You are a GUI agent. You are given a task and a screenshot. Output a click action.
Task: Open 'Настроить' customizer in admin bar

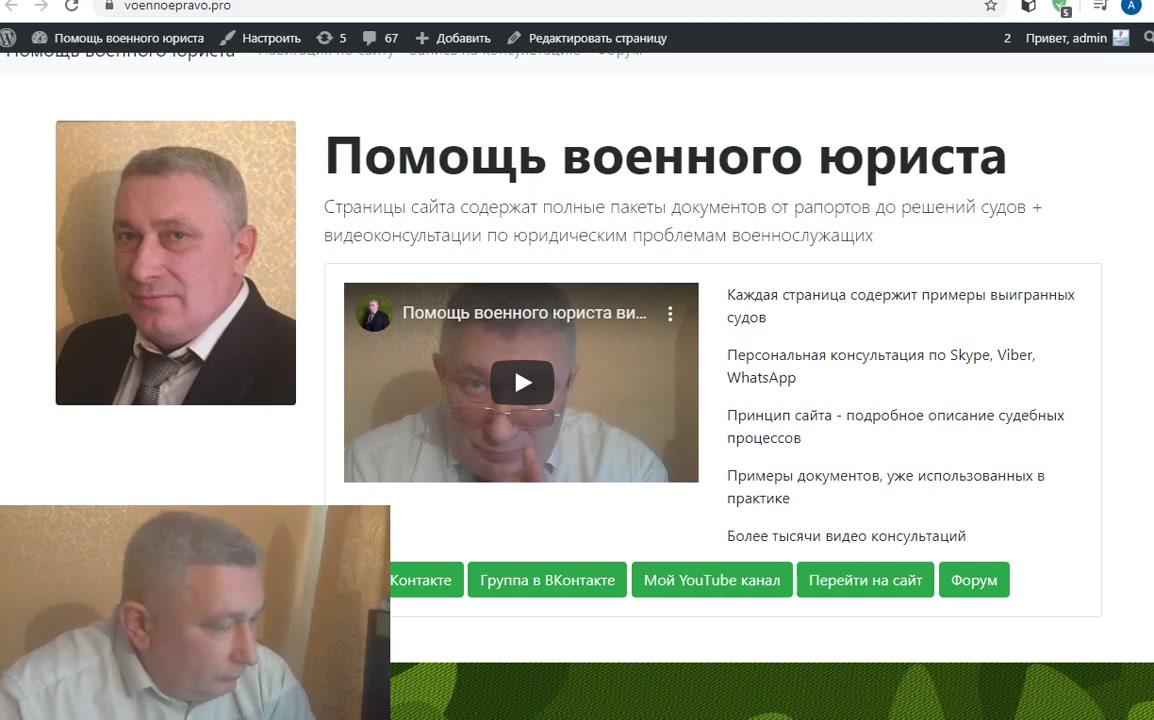coord(261,38)
